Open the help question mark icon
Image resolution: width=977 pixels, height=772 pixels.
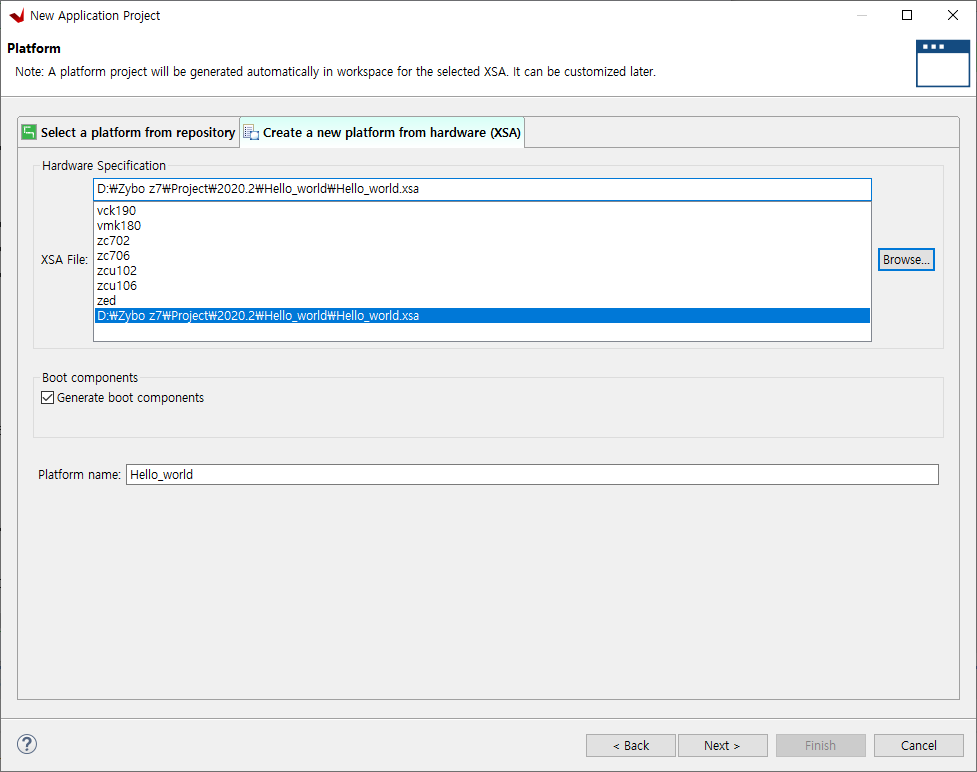[x=27, y=744]
